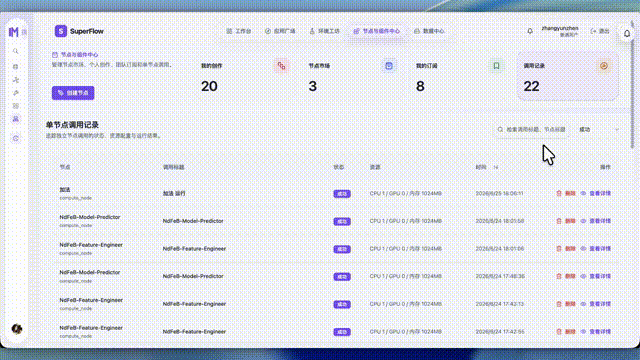Click the 退出 logout button
This screenshot has height=360, width=640.
(600, 31)
